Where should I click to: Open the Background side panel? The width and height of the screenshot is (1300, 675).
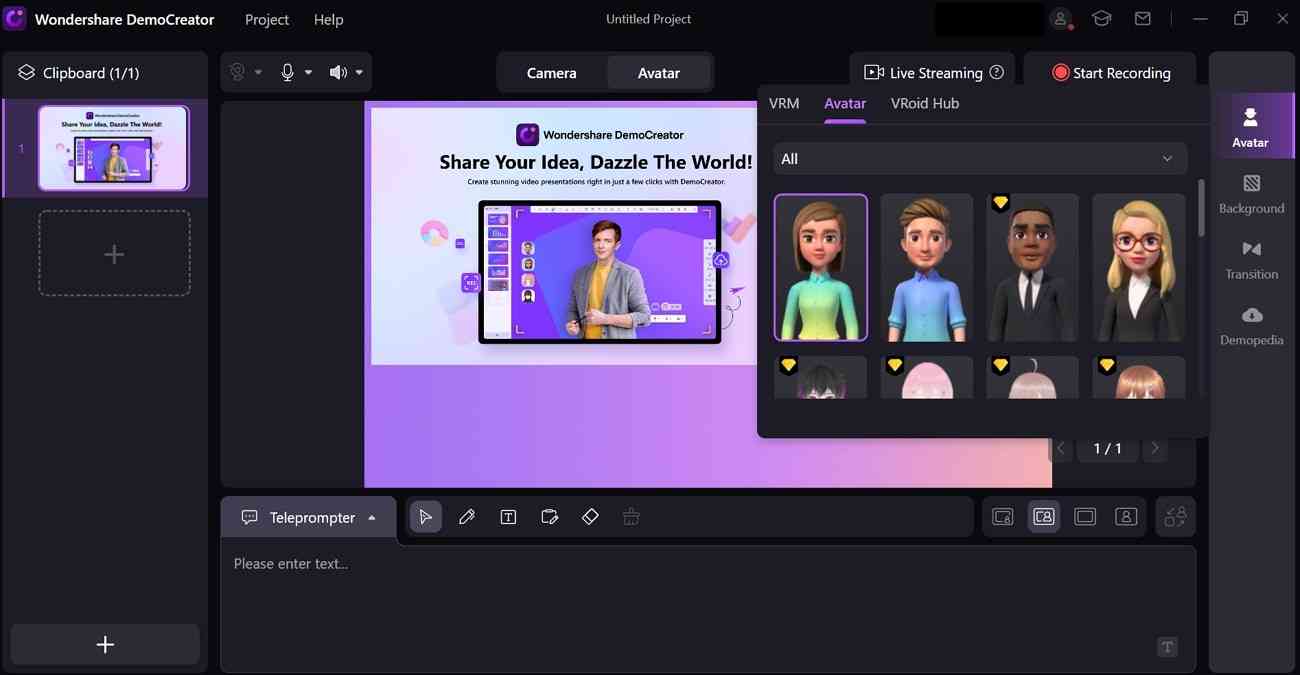(x=1251, y=194)
